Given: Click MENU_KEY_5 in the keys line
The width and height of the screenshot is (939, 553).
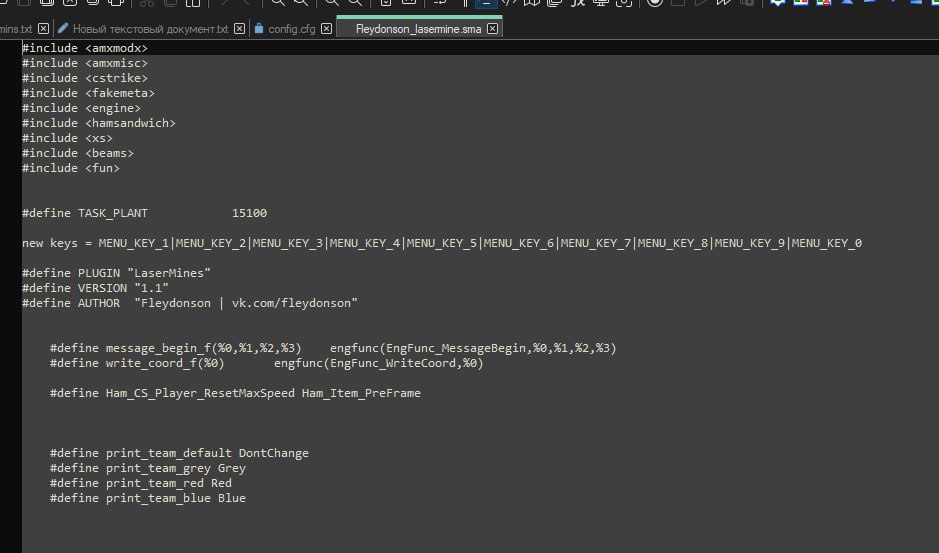Looking at the screenshot, I should coord(442,243).
